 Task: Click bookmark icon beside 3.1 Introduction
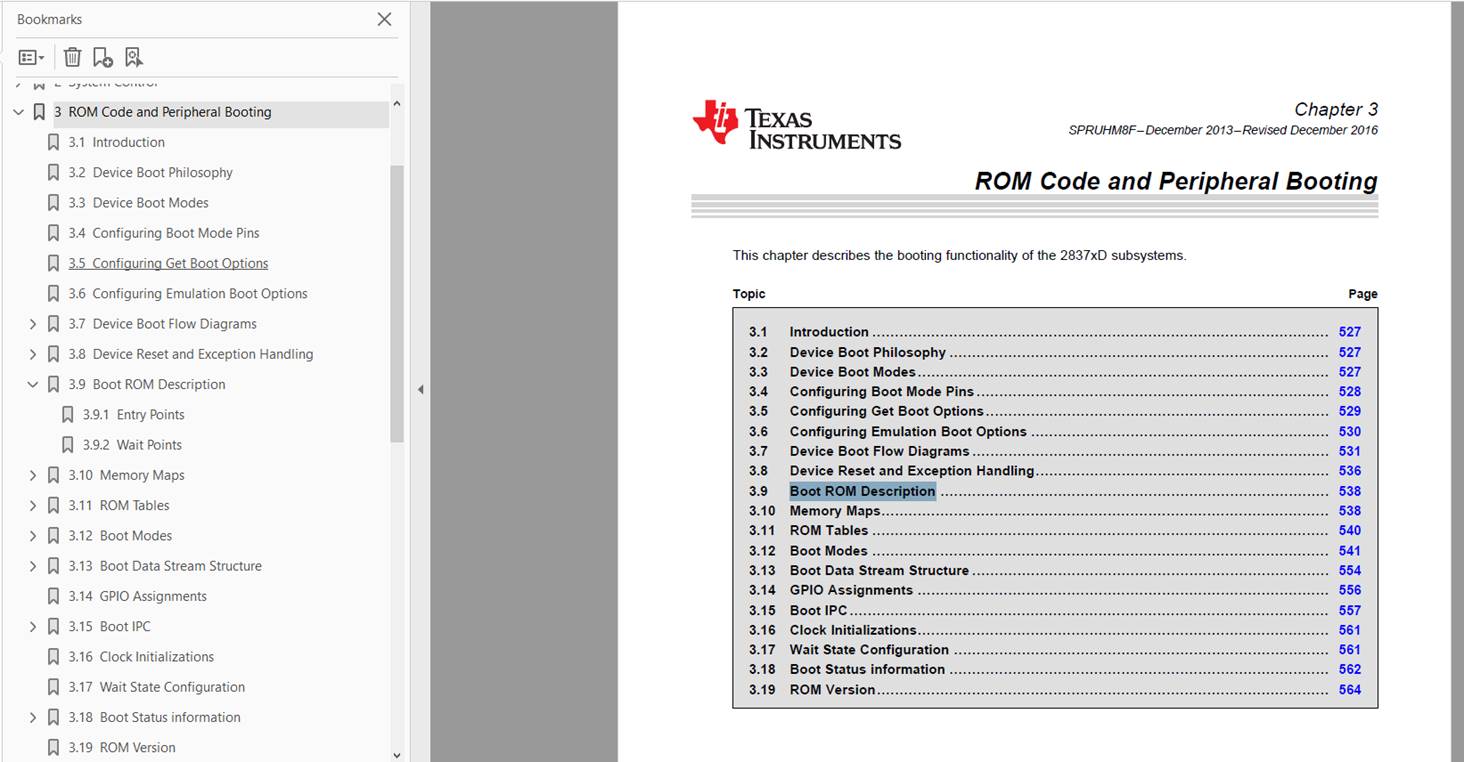(x=54, y=142)
